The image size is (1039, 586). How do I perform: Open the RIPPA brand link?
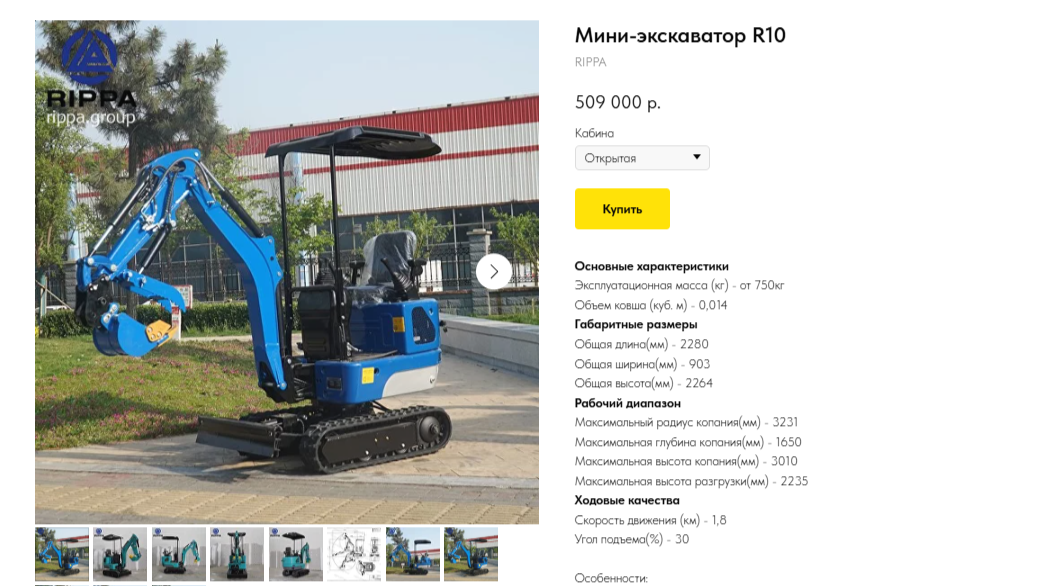(x=590, y=62)
